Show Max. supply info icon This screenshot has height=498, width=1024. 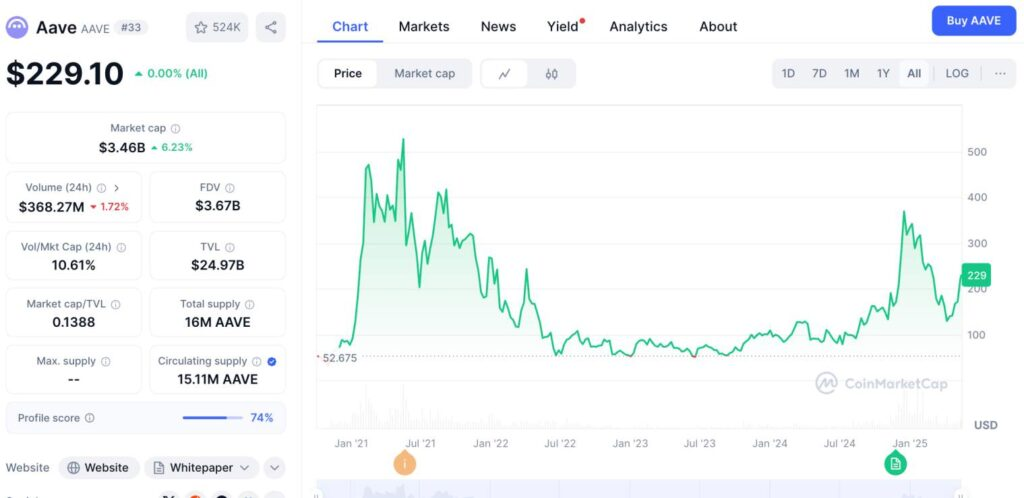pos(106,361)
